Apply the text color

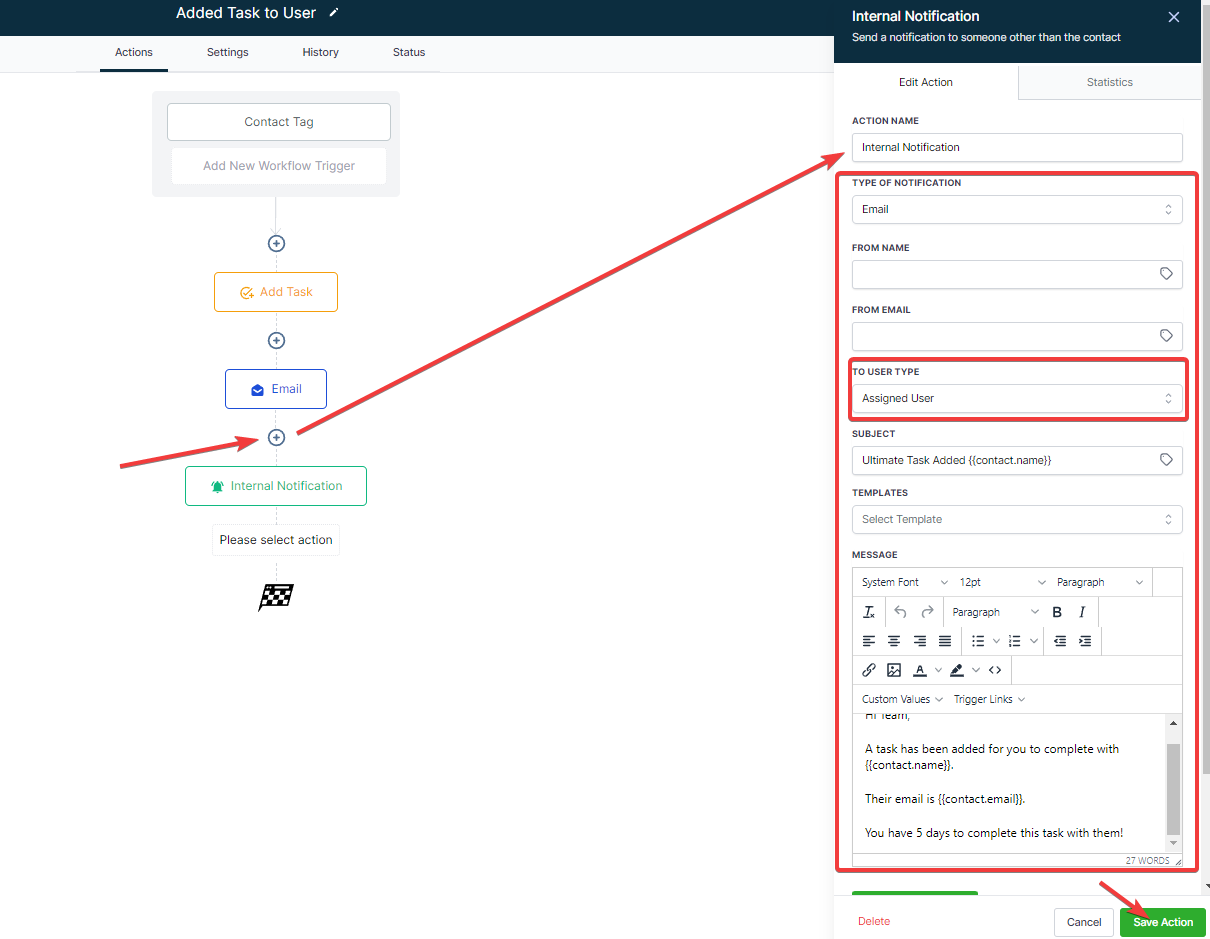pos(920,670)
